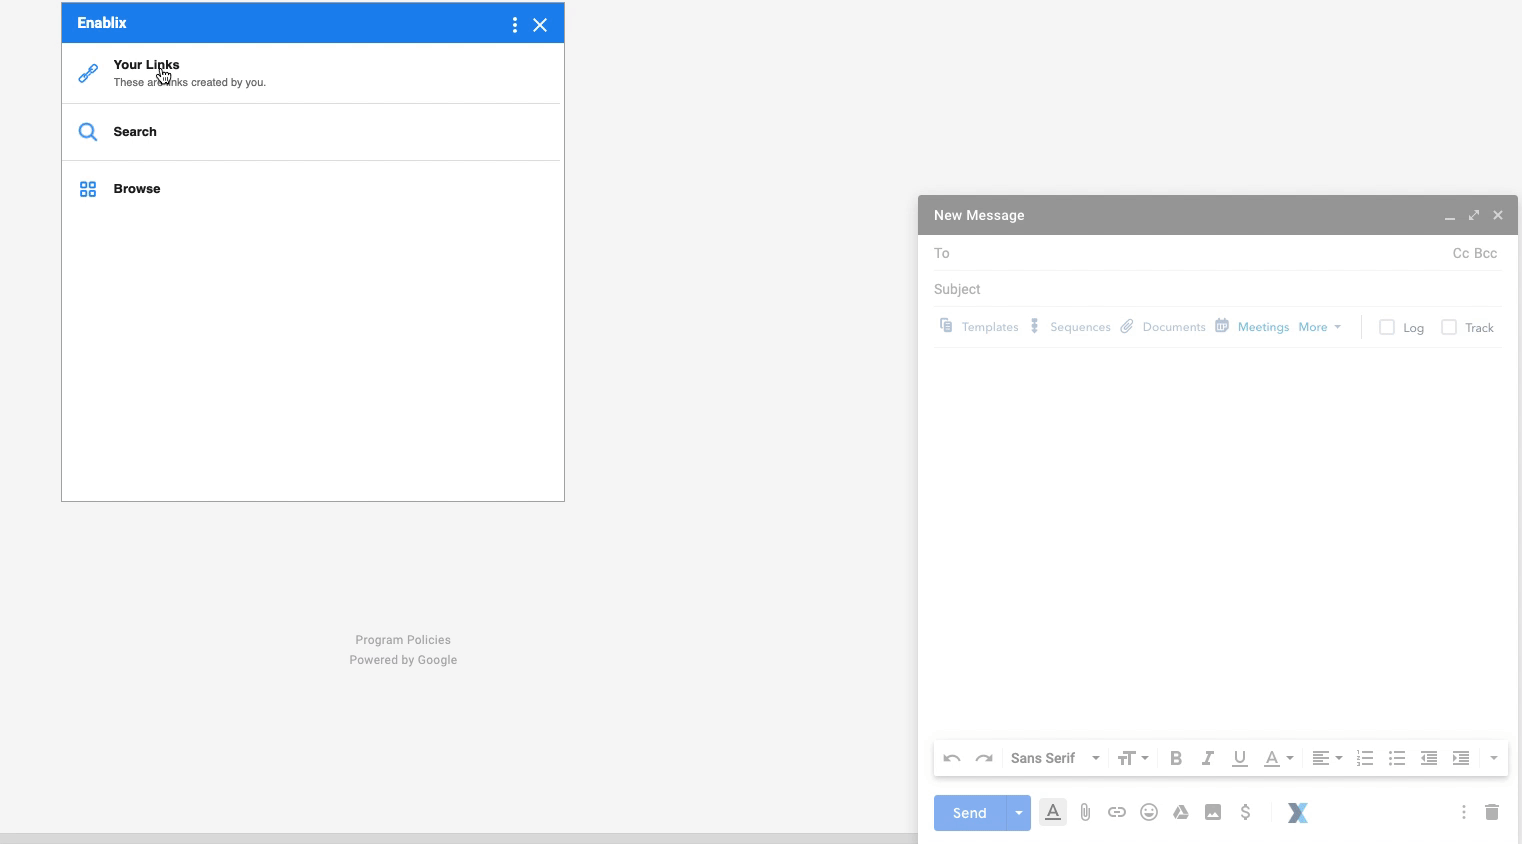
Task: Click the dollar sign send money icon
Action: 1245,813
